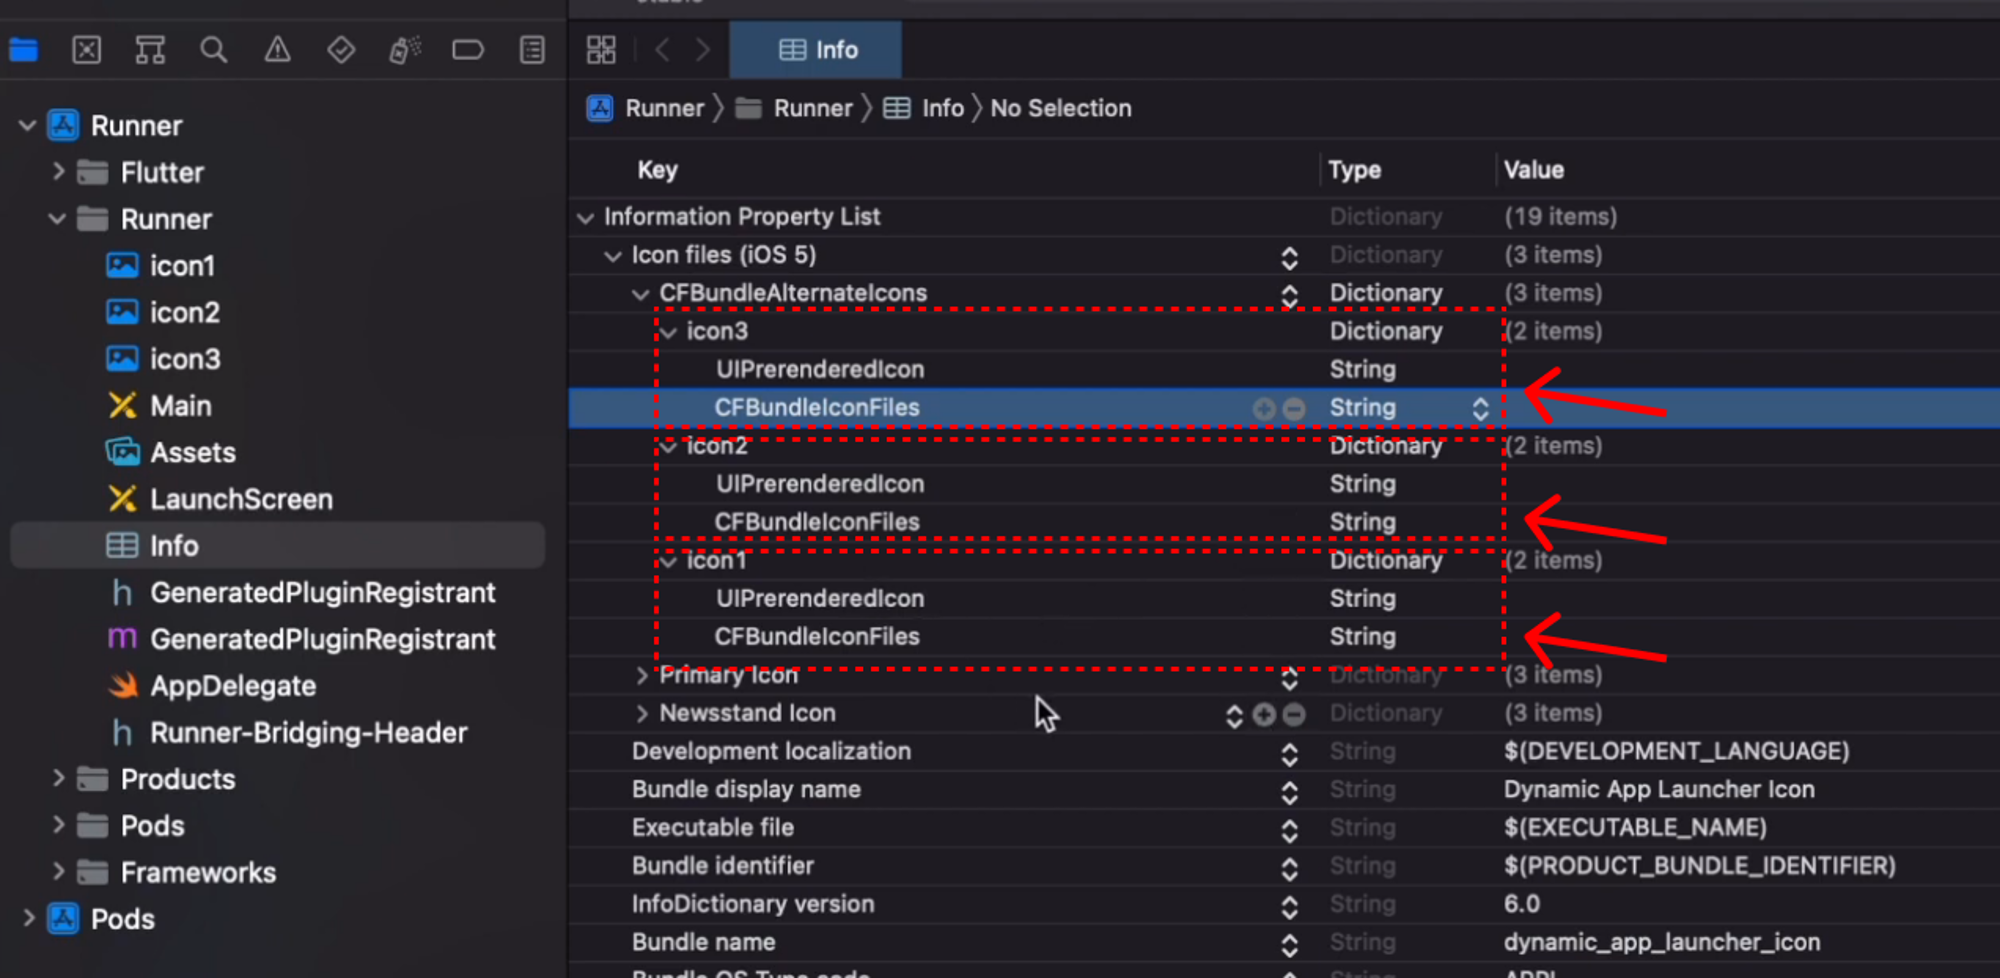Expand the Products group
The width and height of the screenshot is (2000, 978).
click(58, 779)
